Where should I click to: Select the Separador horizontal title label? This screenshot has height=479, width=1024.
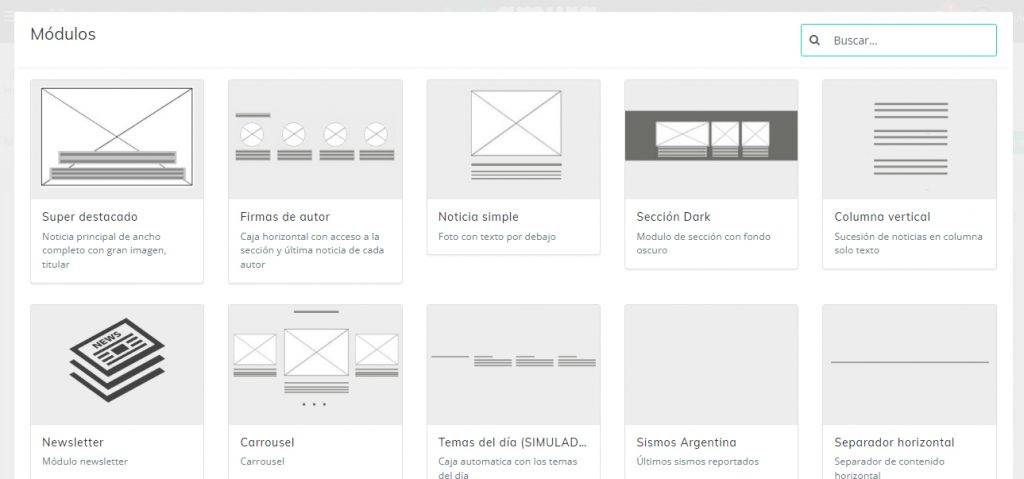coord(894,442)
